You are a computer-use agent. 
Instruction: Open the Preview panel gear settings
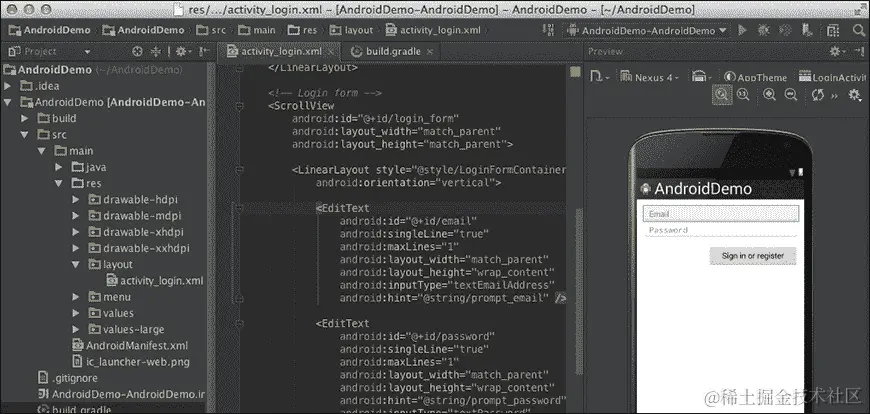[837, 52]
